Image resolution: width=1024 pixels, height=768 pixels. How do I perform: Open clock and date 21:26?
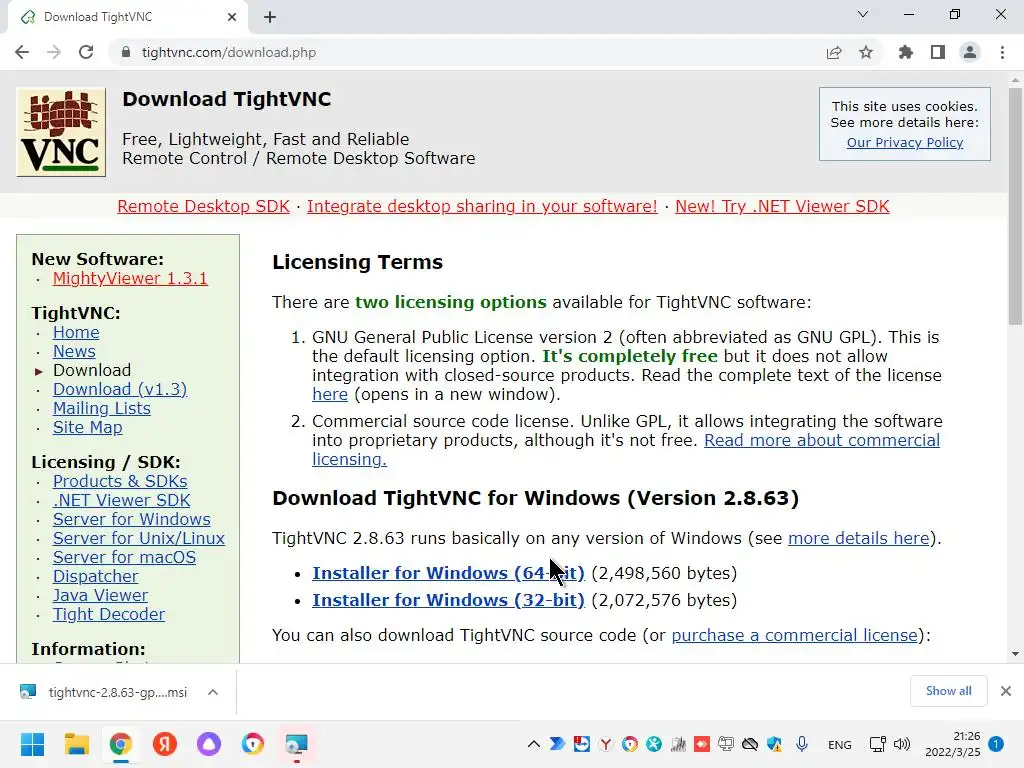[953, 744]
